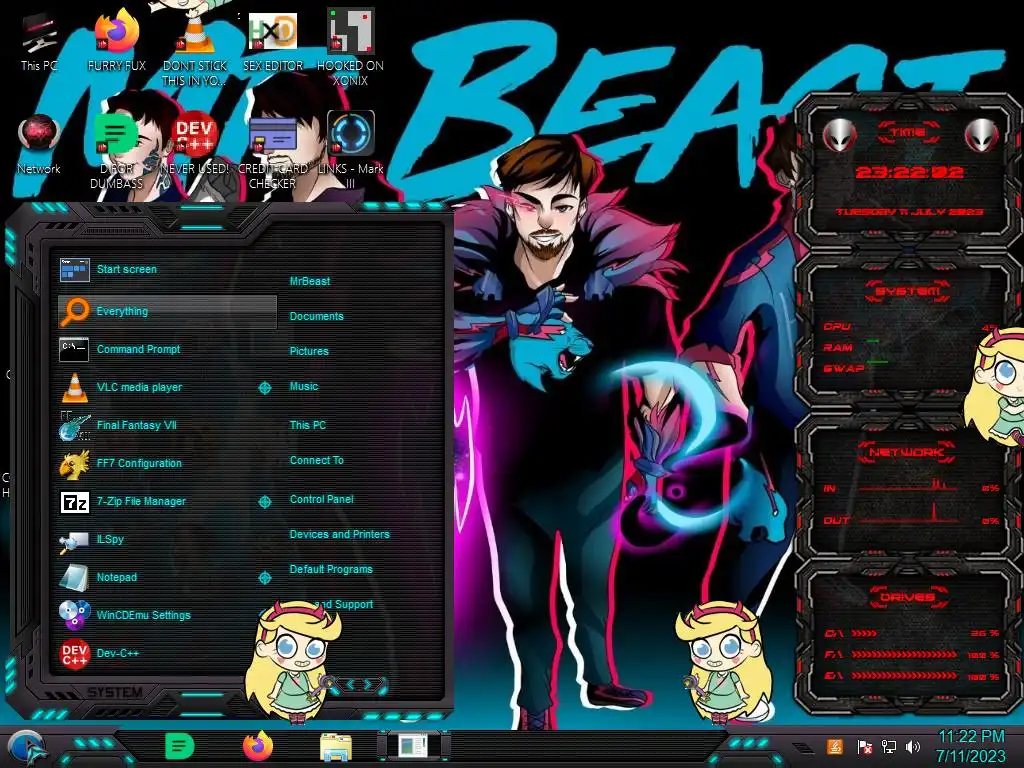Click the Java update tray icon
The height and width of the screenshot is (768, 1024).
point(834,746)
